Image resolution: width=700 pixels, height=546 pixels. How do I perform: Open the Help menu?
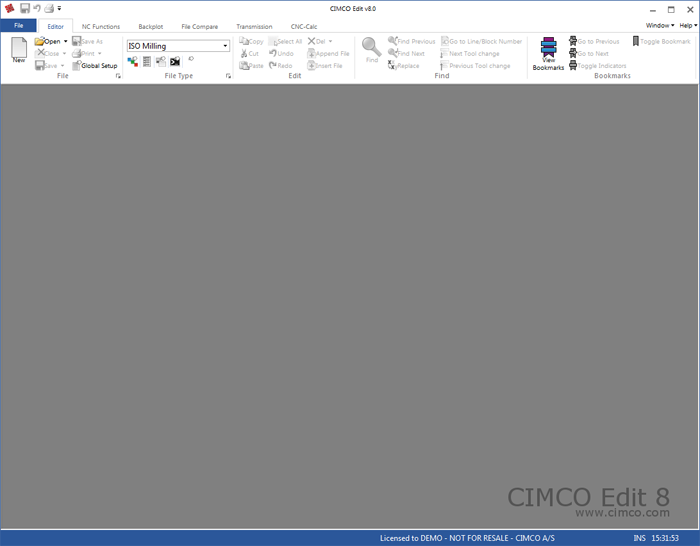[x=688, y=25]
